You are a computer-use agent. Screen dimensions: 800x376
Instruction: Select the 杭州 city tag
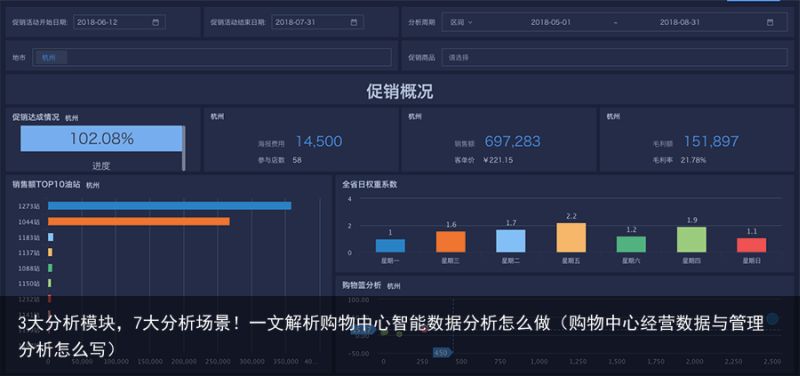(49, 58)
